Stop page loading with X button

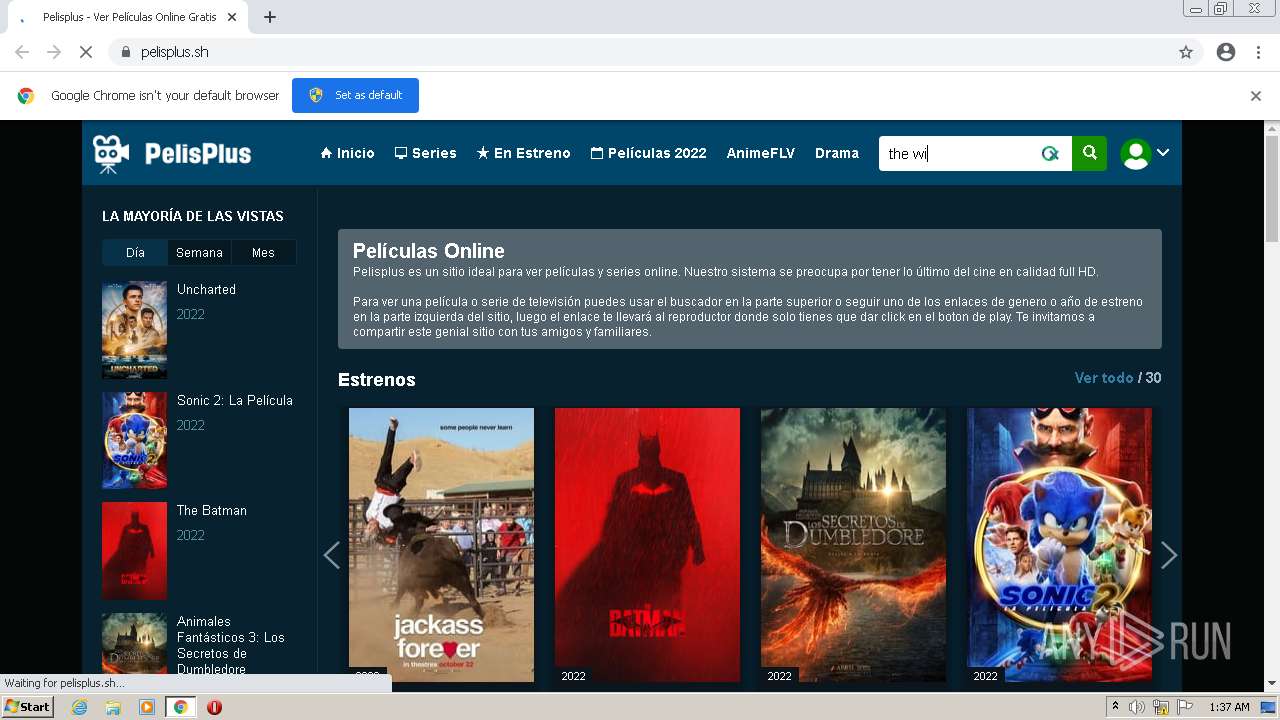pyautogui.click(x=86, y=52)
